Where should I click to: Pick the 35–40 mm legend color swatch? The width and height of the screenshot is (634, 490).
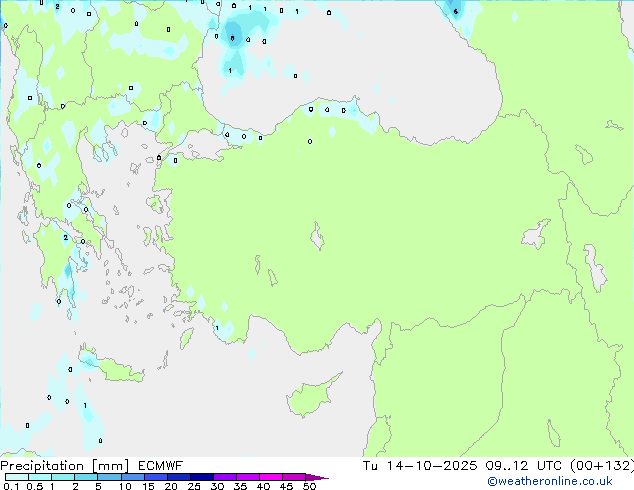pos(248,477)
